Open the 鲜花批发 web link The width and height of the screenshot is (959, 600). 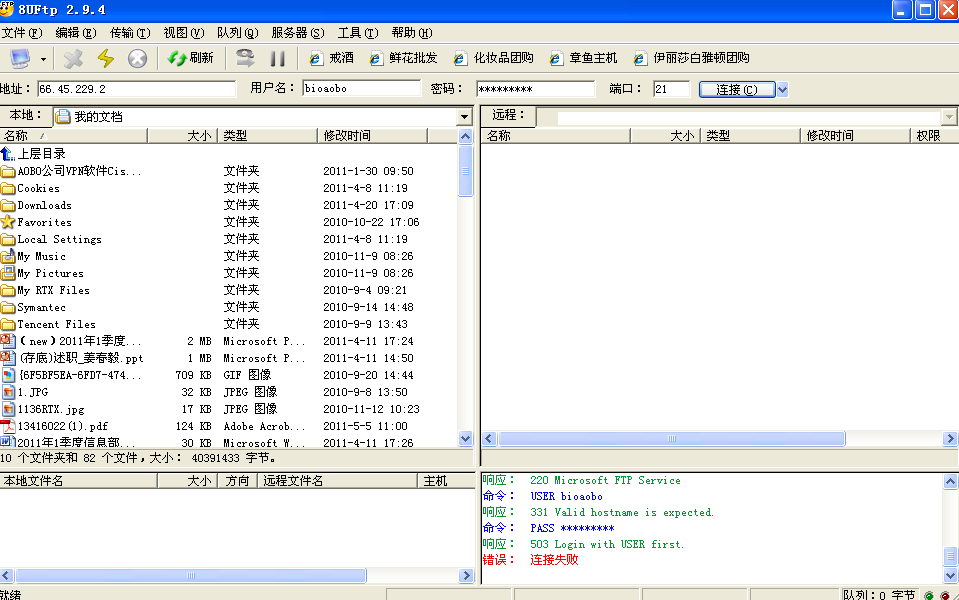403,58
